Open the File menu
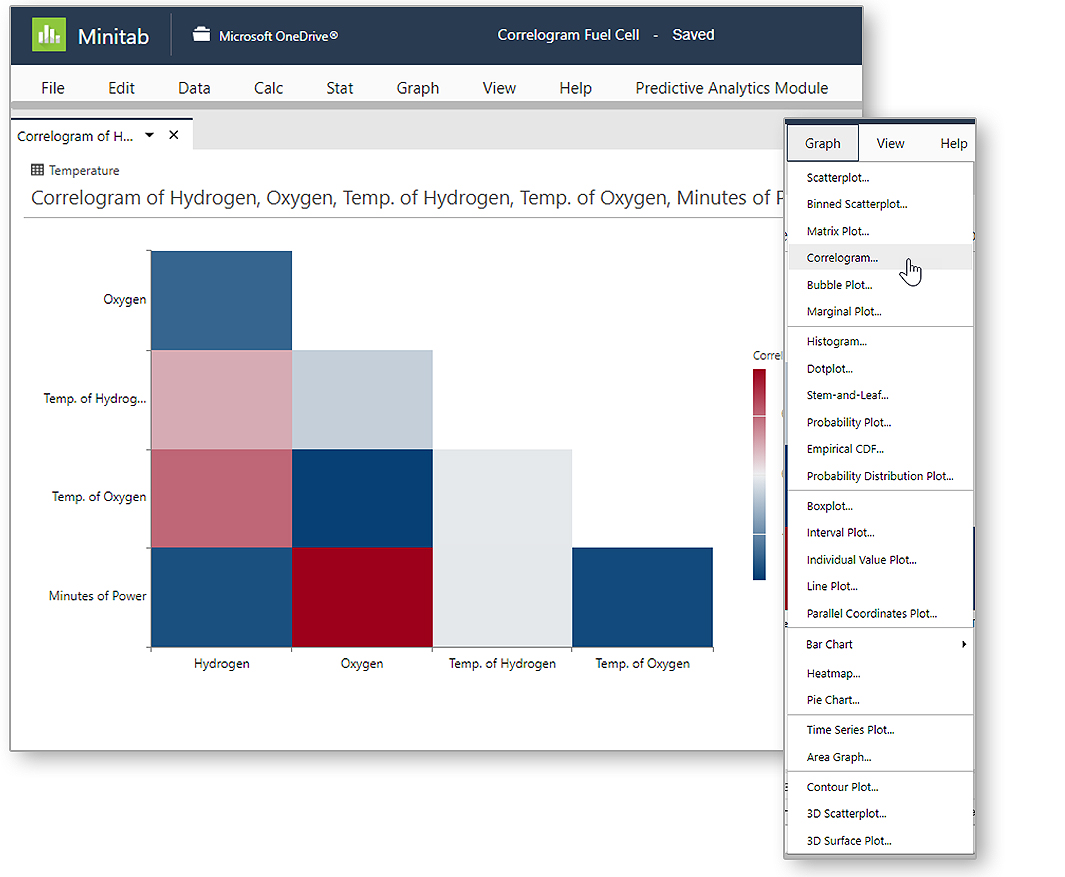The width and height of the screenshot is (1065, 877). pos(53,88)
